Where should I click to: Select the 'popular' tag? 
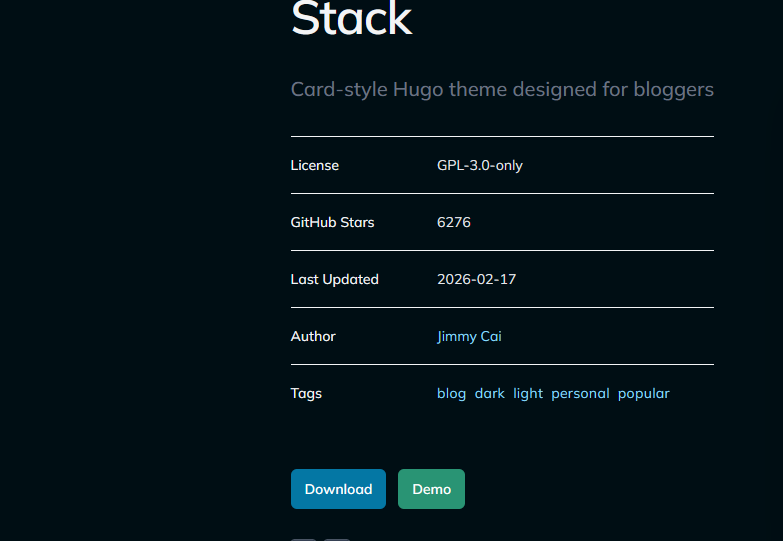tap(643, 393)
